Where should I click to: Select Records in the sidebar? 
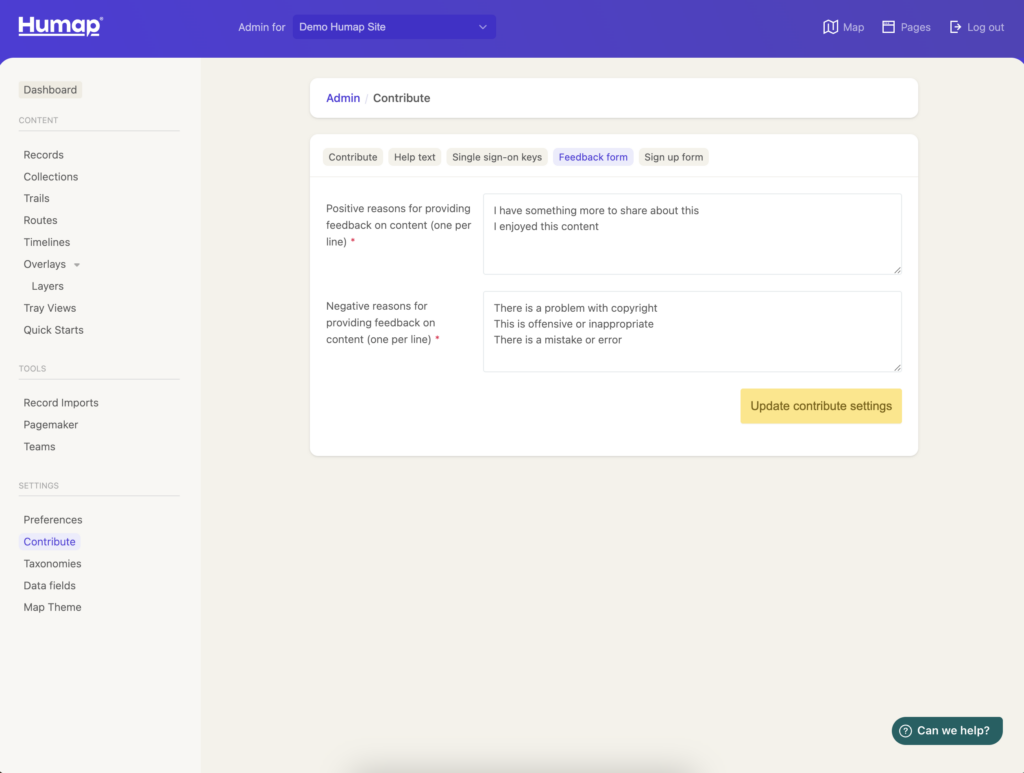[x=43, y=154]
